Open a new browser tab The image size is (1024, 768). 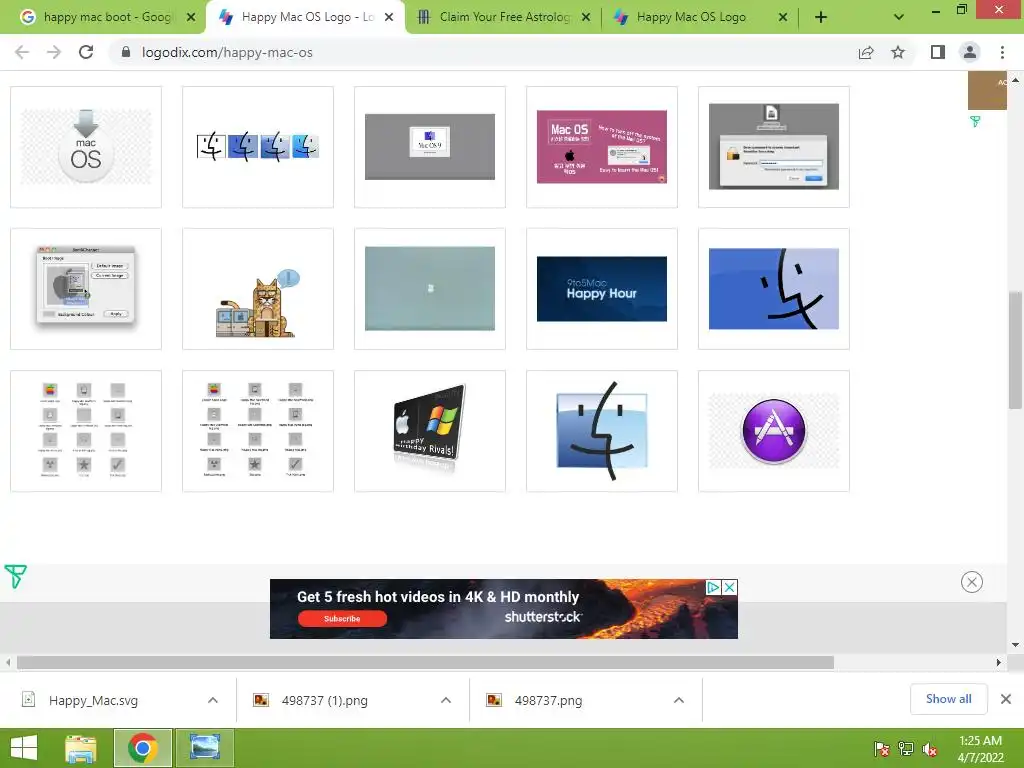821,17
